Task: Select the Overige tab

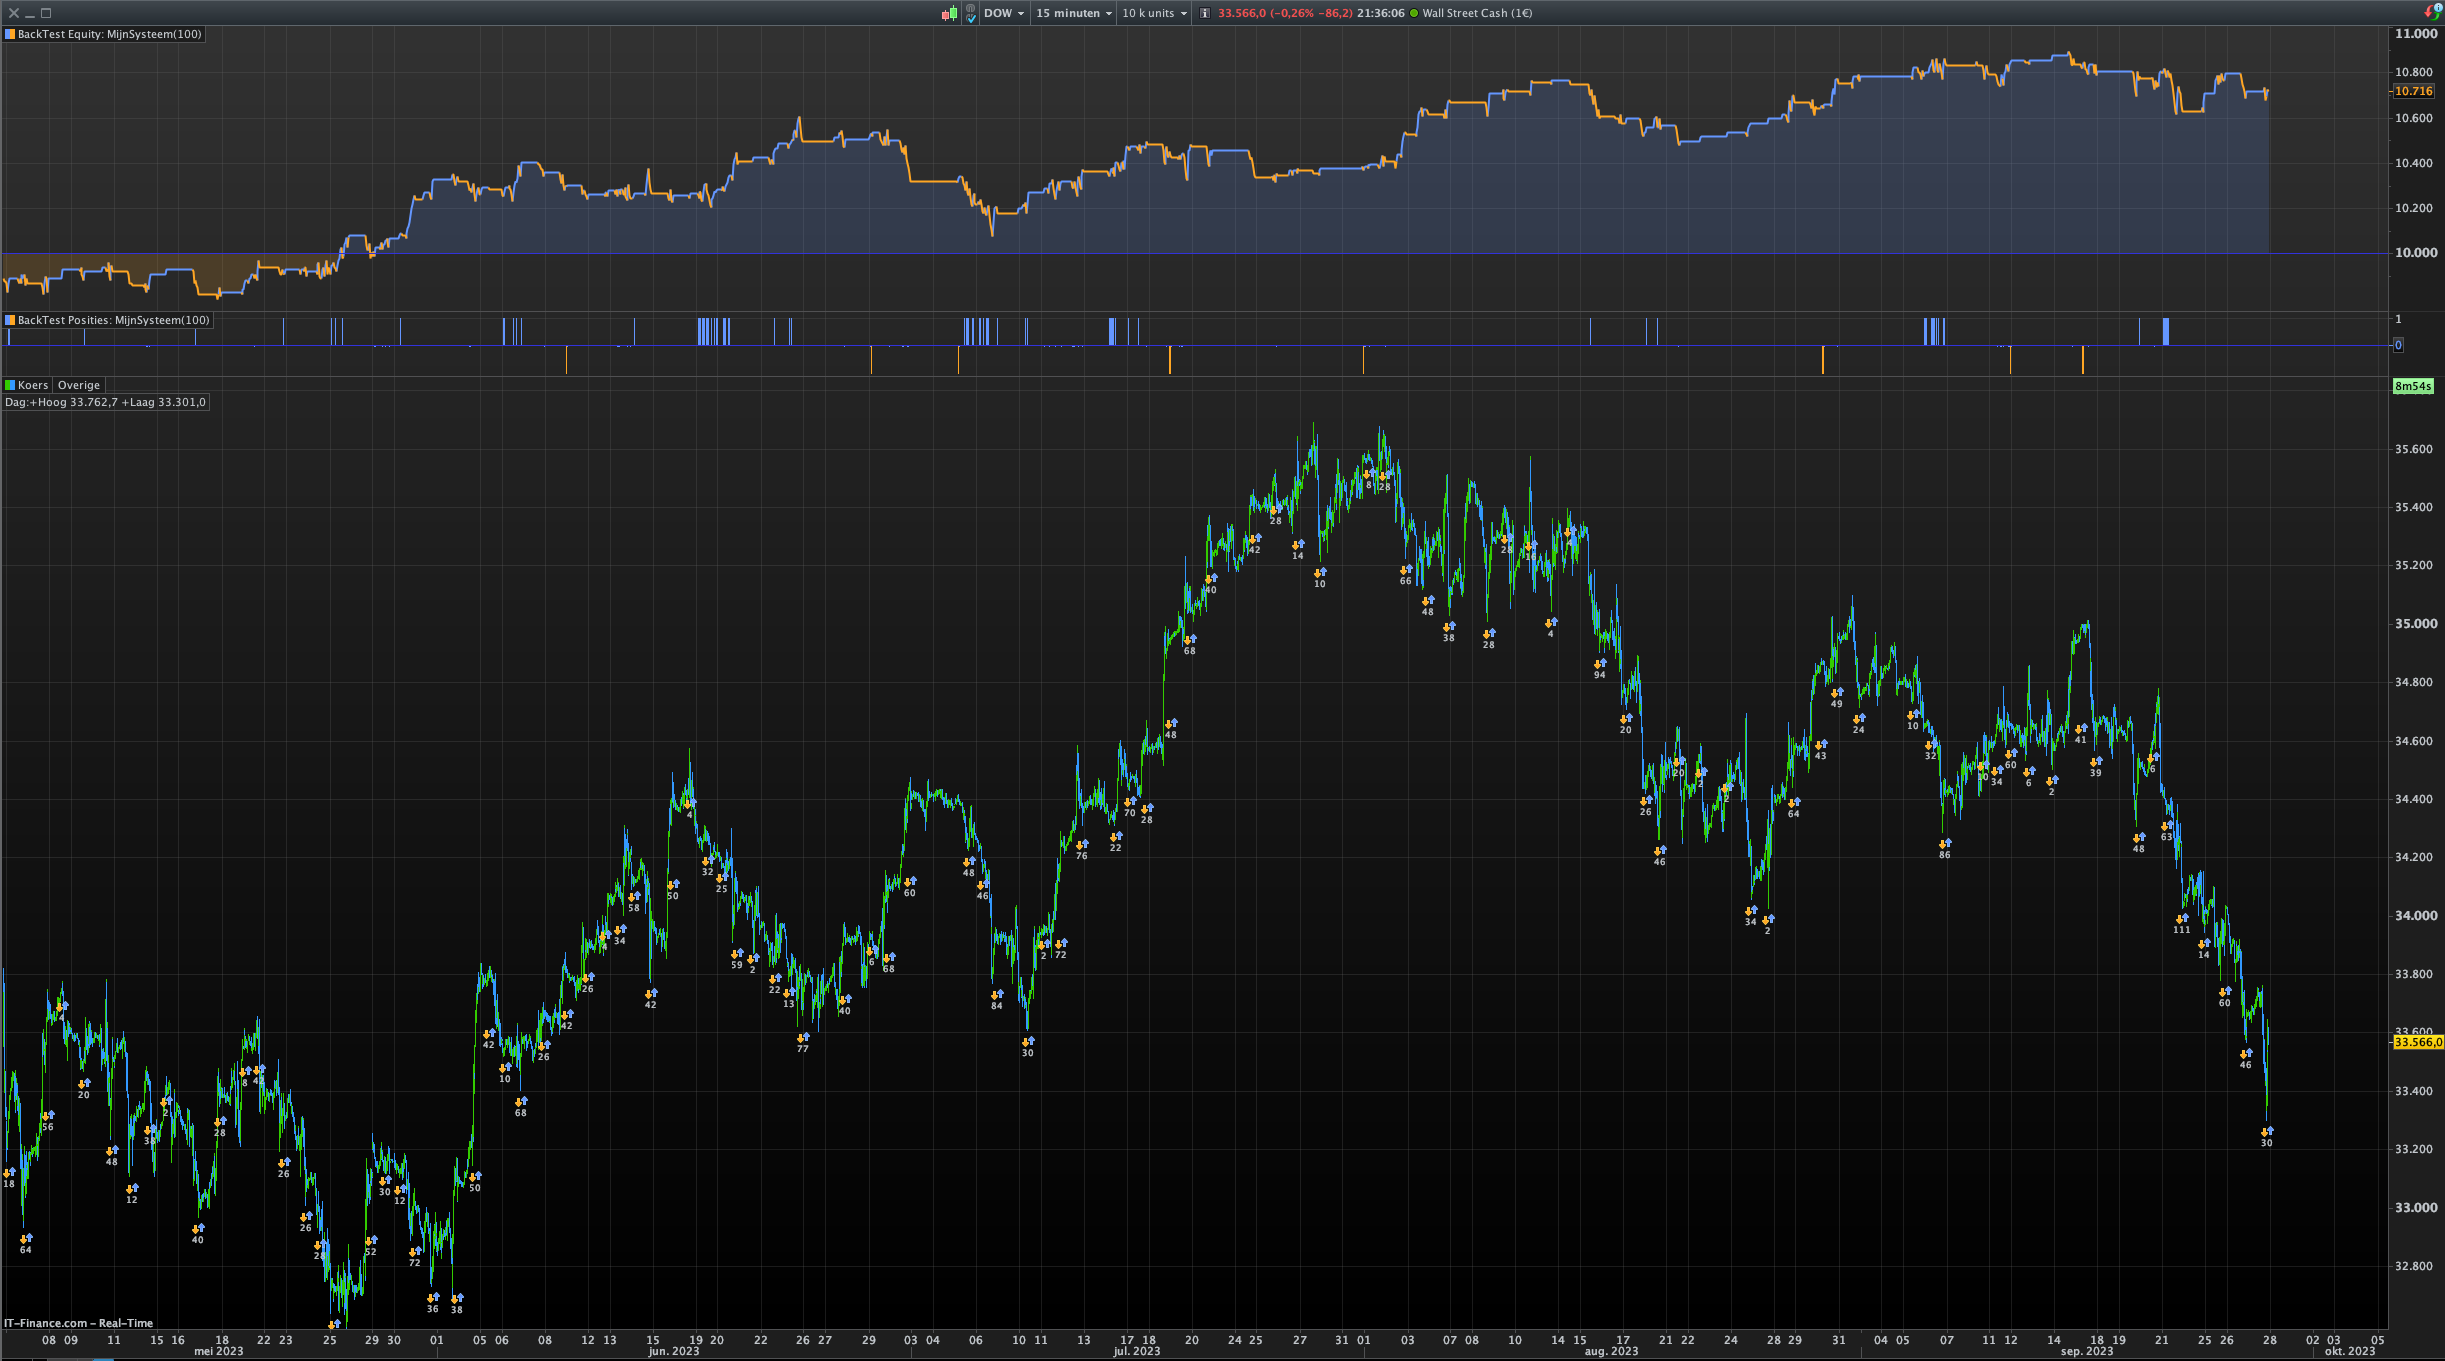Action: tap(79, 385)
